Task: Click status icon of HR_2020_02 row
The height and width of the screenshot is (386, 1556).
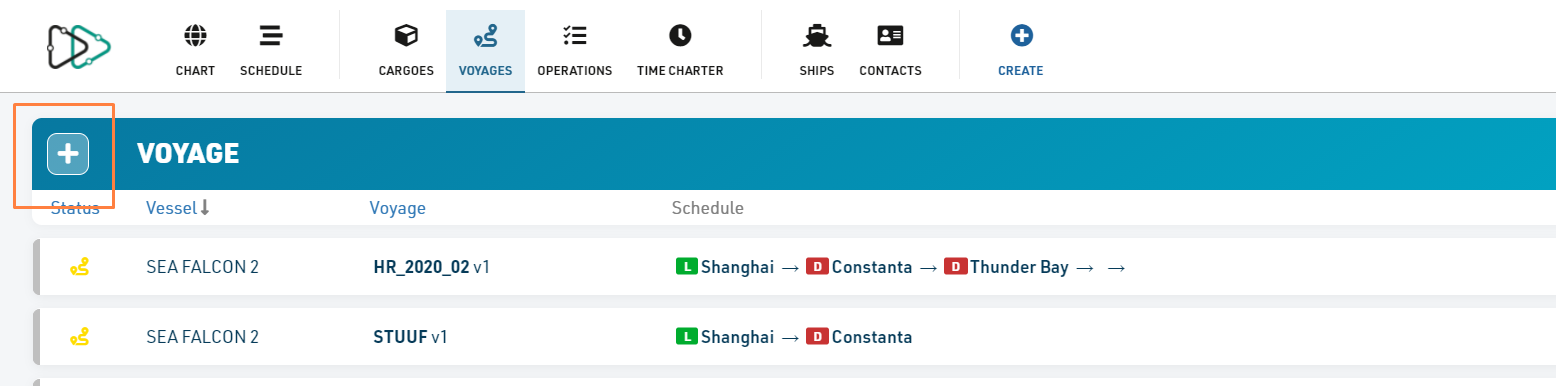Action: coord(80,267)
